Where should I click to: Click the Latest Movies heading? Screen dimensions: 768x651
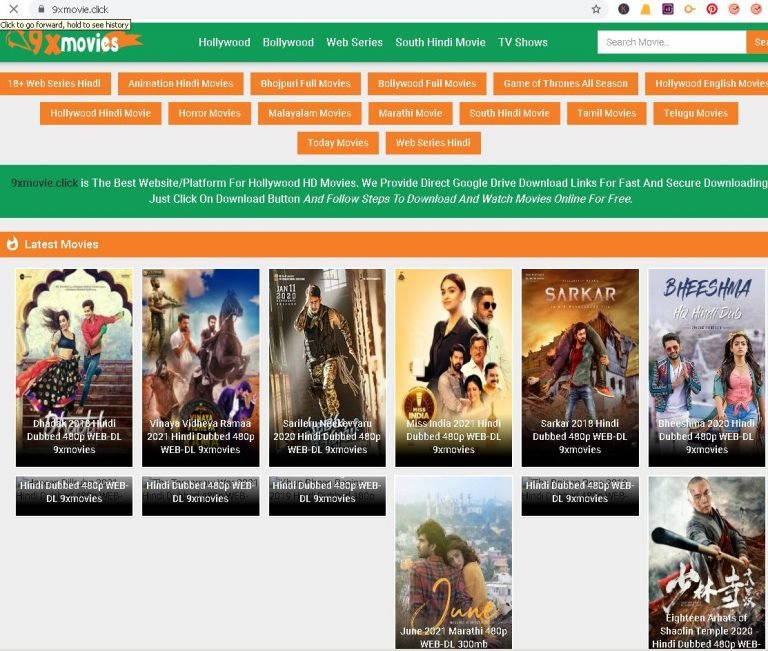pyautogui.click(x=61, y=244)
